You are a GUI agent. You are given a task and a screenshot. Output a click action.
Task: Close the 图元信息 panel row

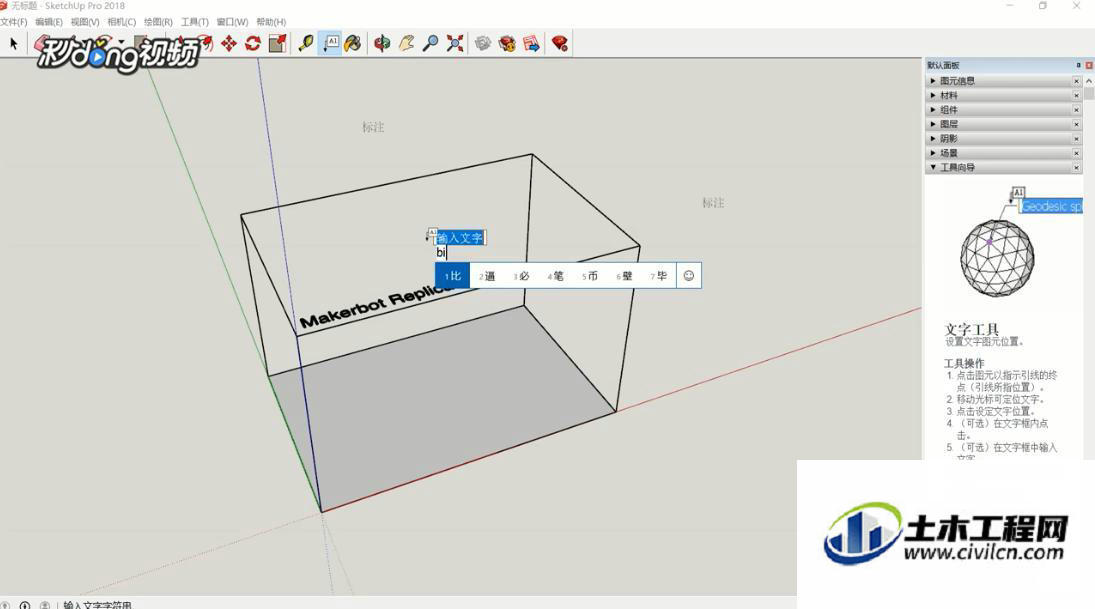[x=1077, y=81]
